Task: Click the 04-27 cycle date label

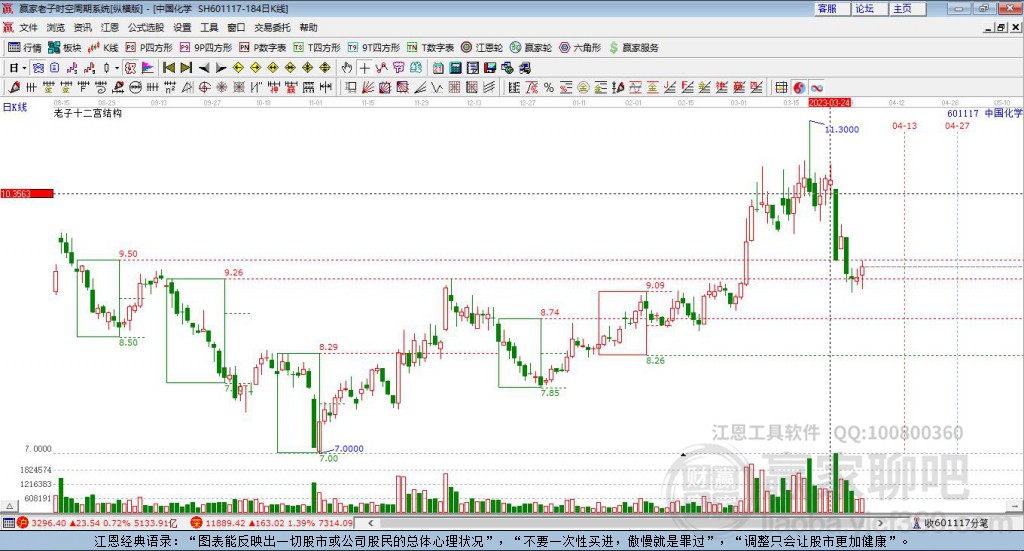Action: click(957, 126)
